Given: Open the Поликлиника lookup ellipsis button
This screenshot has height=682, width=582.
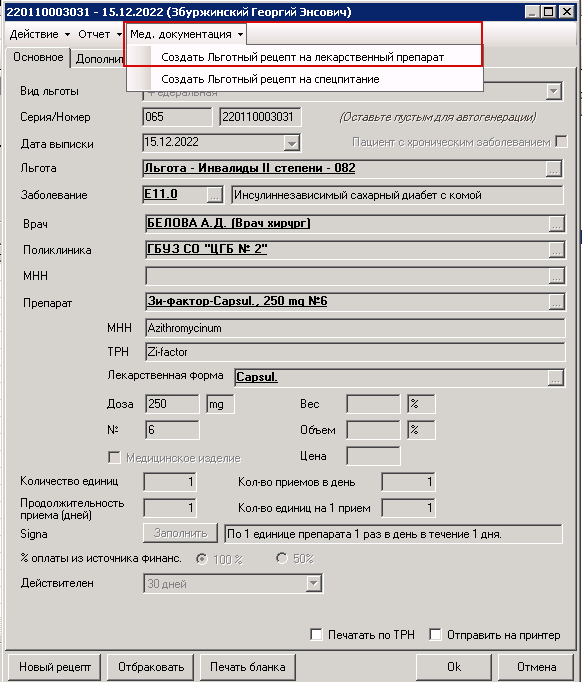Looking at the screenshot, I should 556,250.
